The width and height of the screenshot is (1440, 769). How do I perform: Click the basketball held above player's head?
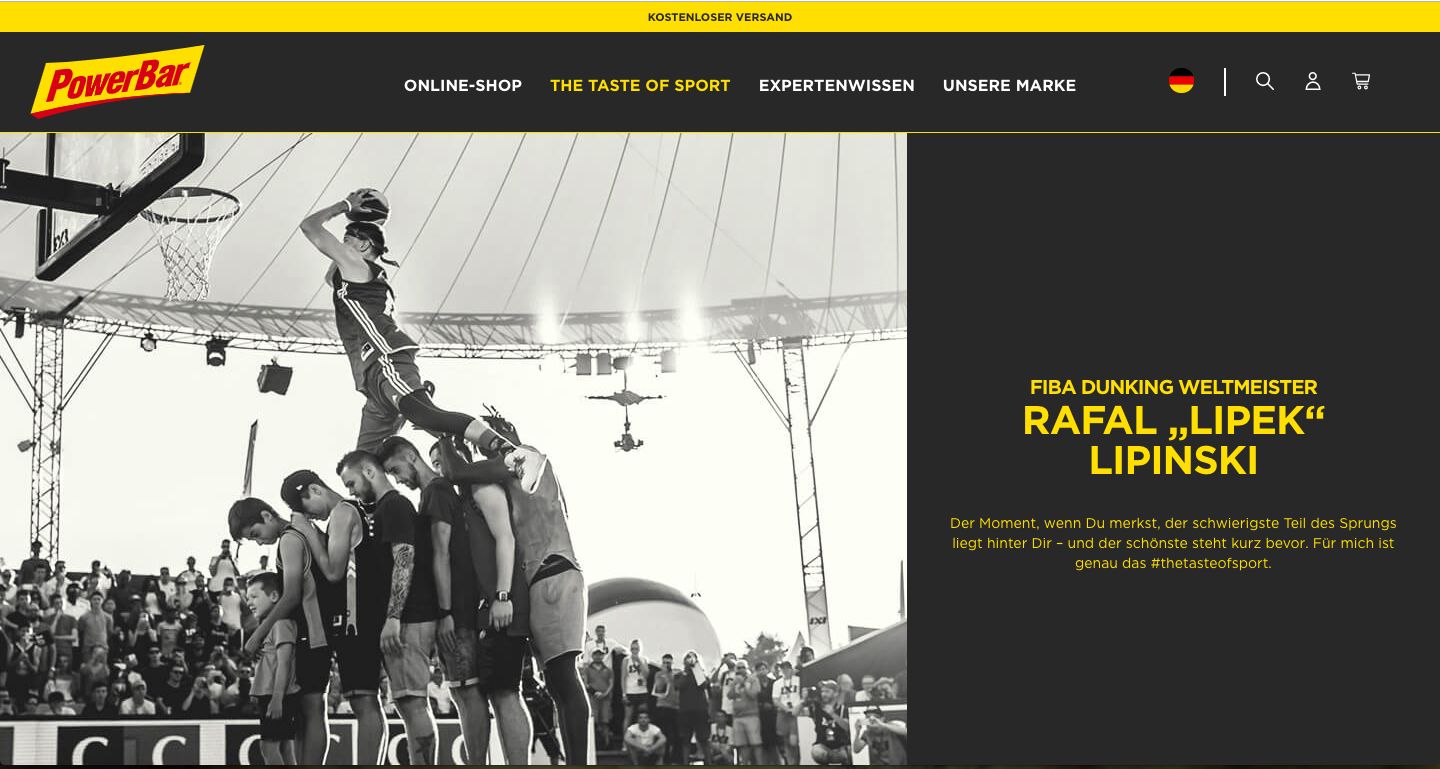coord(369,206)
